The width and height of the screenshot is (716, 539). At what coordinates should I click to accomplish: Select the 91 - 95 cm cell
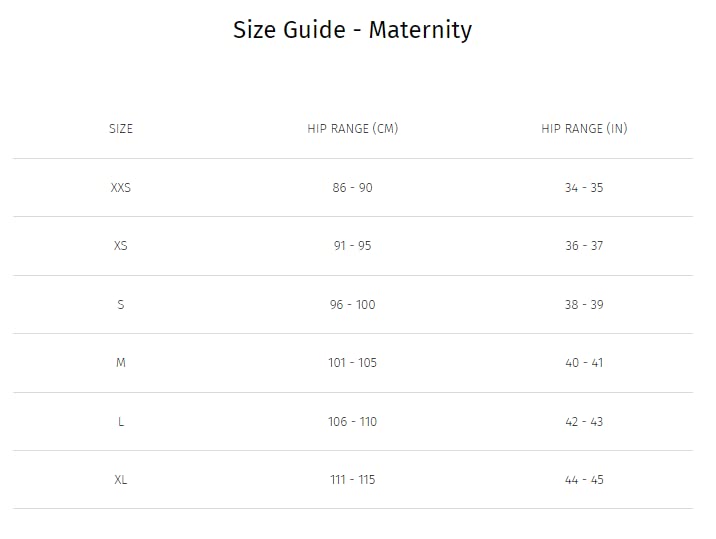tap(353, 246)
